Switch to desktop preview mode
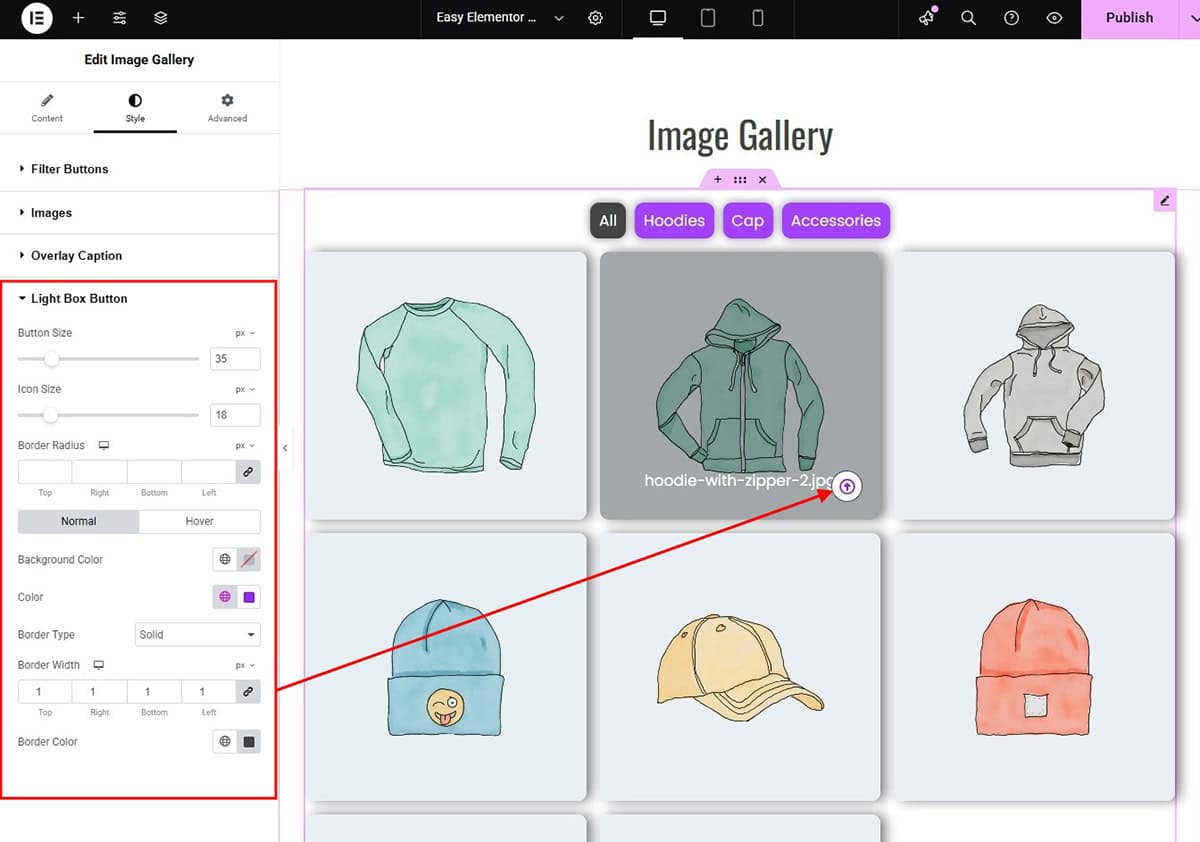1200x842 pixels. point(658,18)
